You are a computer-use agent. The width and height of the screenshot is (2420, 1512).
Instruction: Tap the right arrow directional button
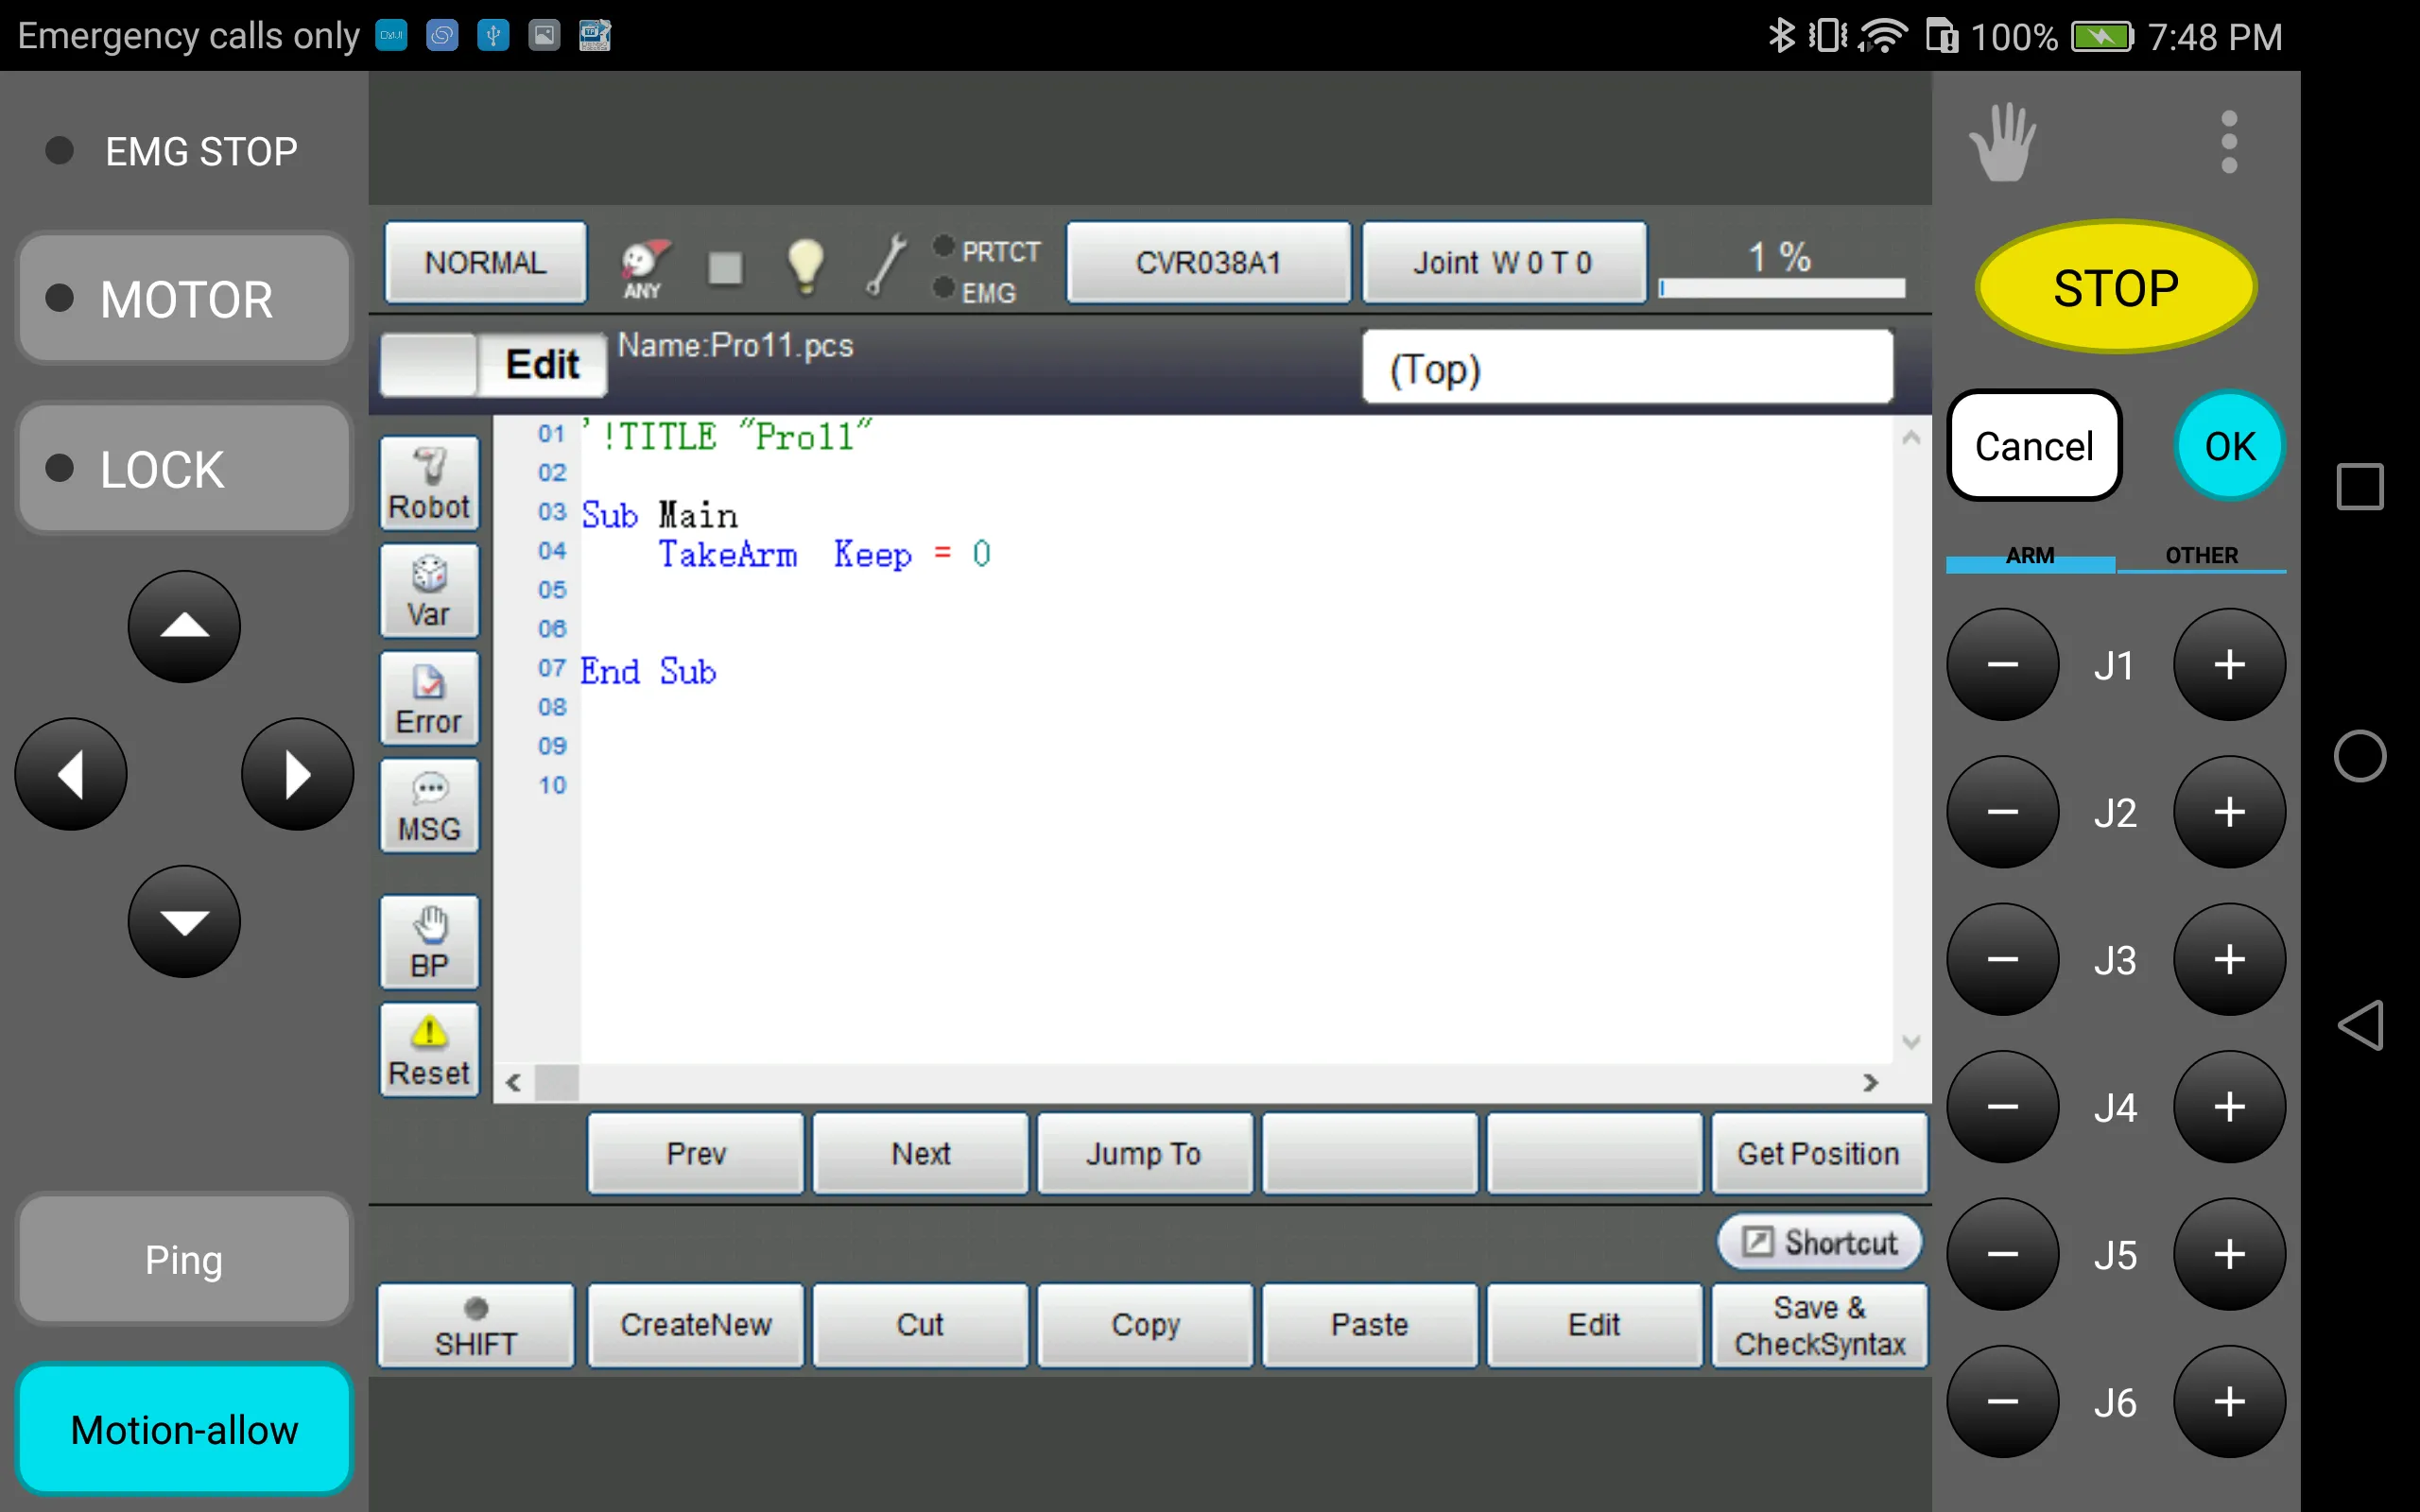pos(298,774)
